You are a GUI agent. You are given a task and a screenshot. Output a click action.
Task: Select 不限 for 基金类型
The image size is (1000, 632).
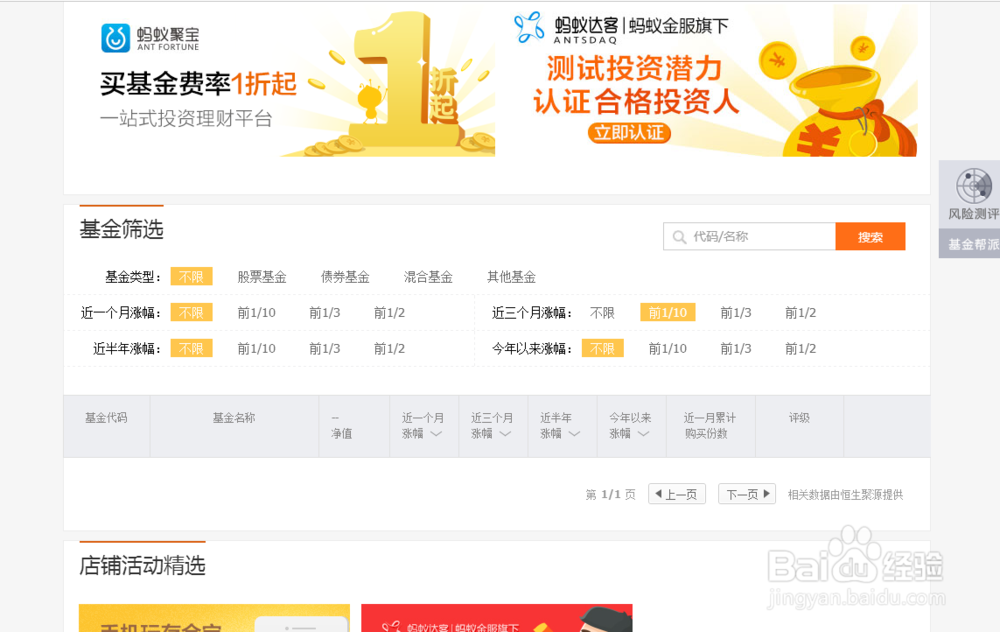(x=191, y=277)
